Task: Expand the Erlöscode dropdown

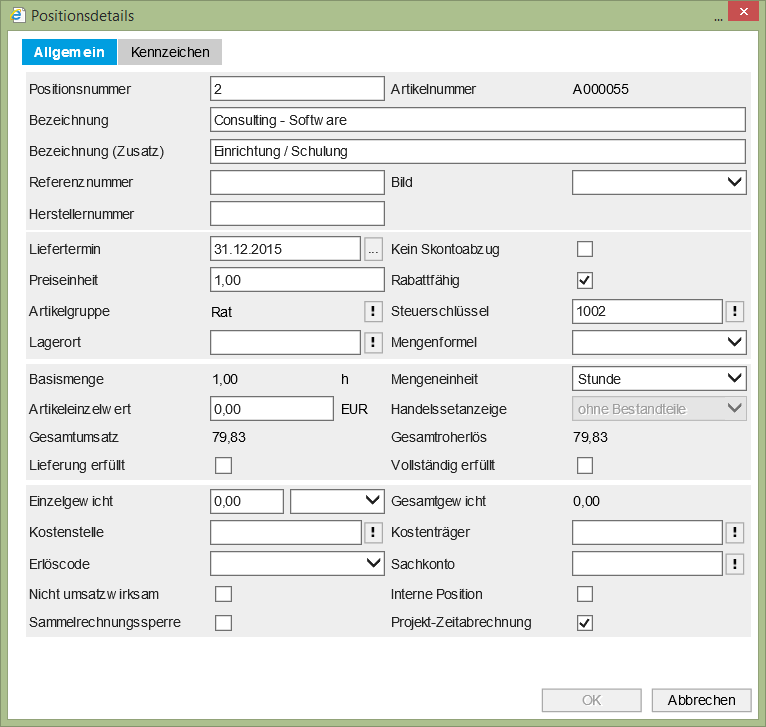Action: tap(297, 564)
